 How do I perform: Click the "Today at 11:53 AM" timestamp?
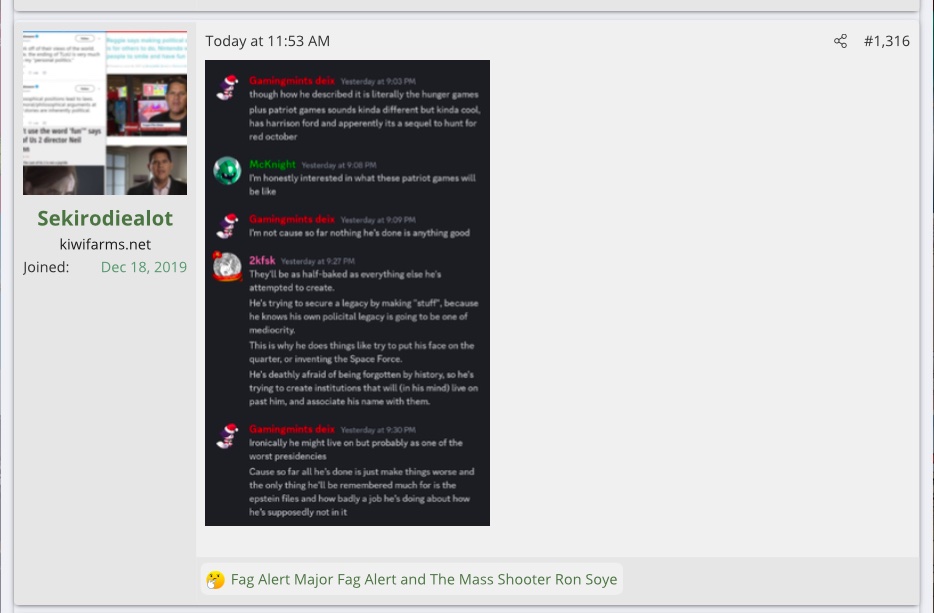click(267, 41)
